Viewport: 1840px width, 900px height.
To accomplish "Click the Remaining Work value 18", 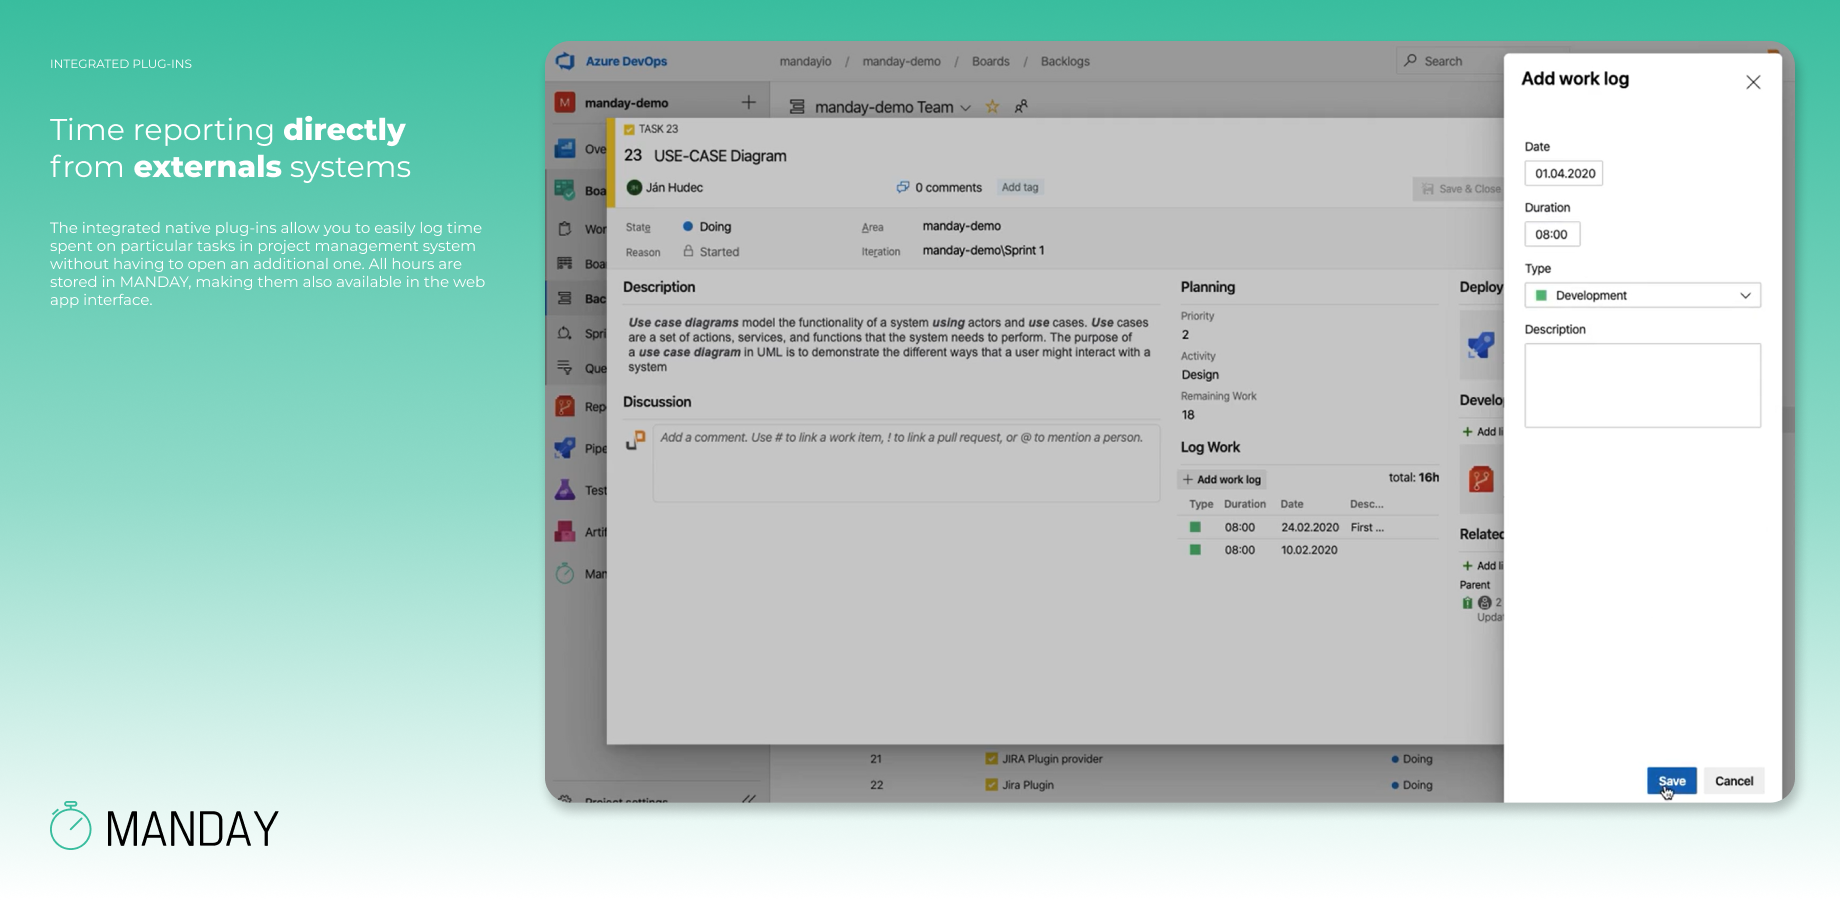I will point(1188,415).
